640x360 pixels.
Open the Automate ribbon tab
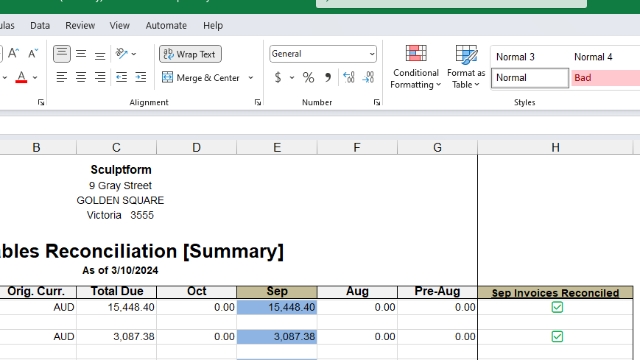166,26
